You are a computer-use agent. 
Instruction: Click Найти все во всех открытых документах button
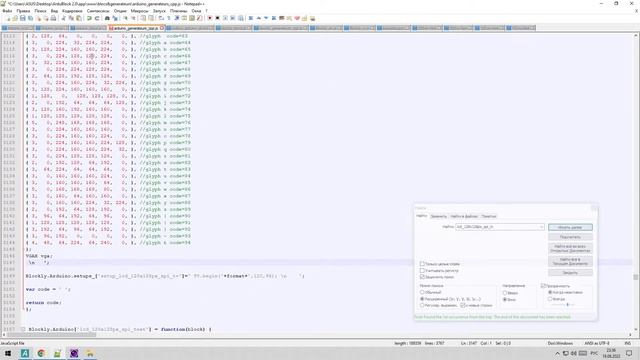(x=570, y=248)
